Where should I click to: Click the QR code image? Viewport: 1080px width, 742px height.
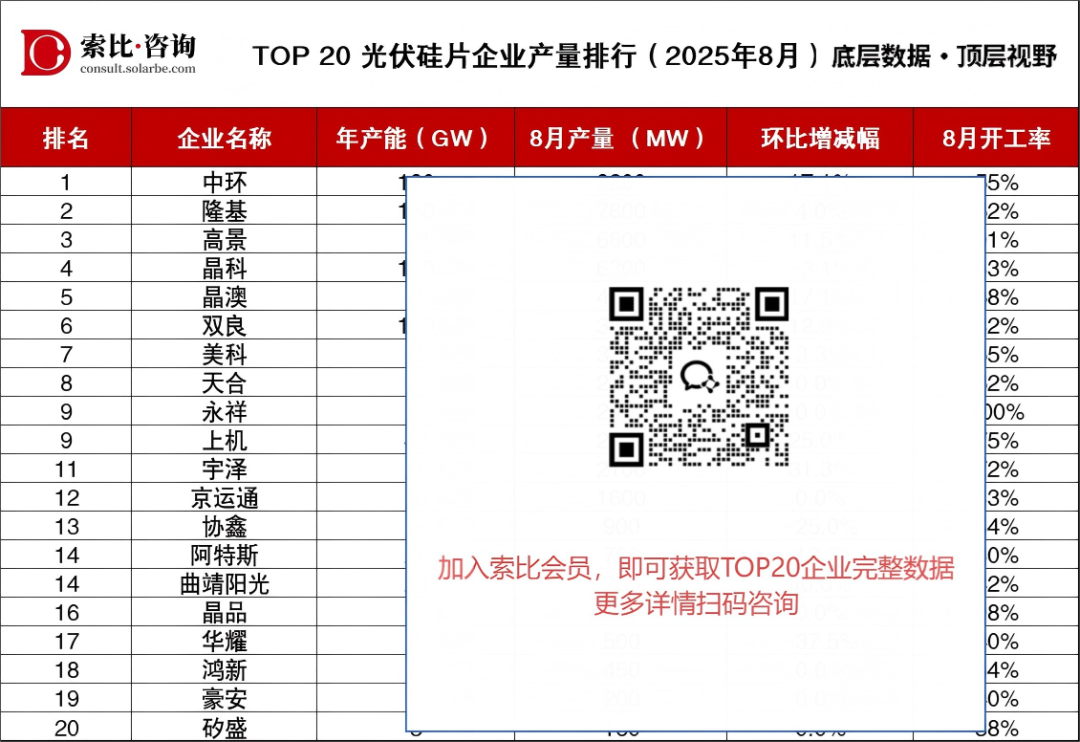coord(698,377)
